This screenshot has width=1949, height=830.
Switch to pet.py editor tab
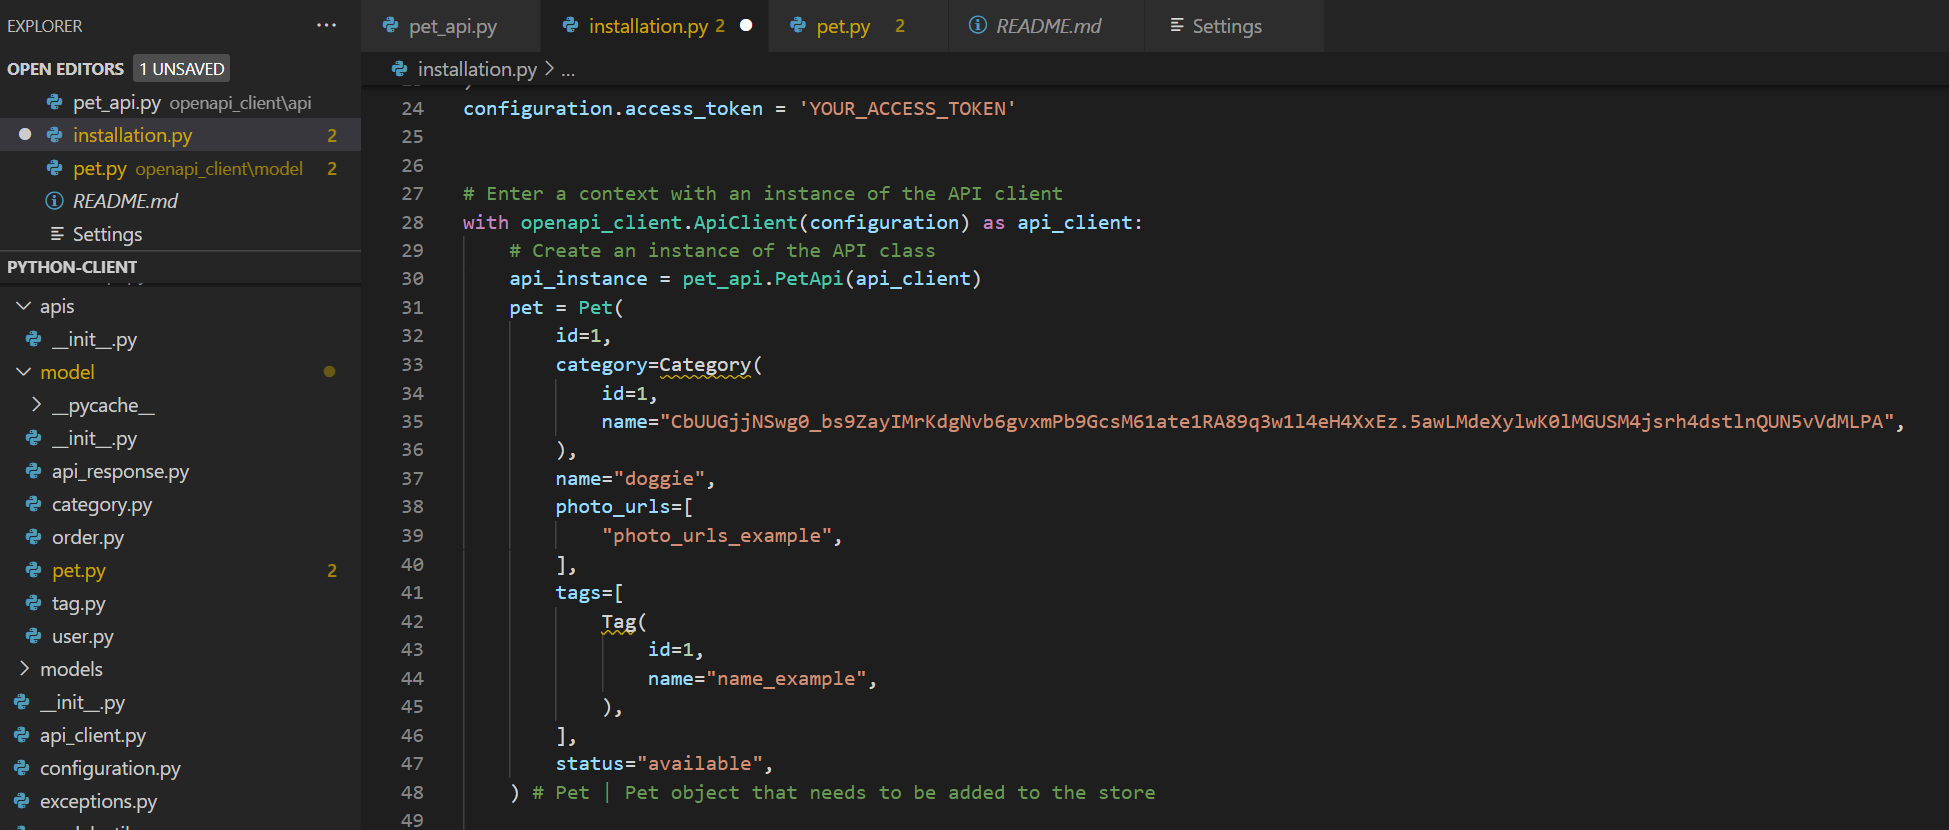point(858,26)
